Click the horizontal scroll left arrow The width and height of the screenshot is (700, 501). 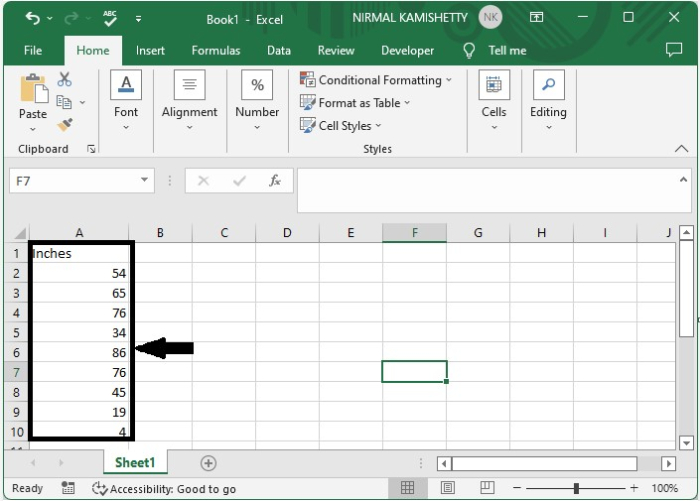click(x=444, y=463)
